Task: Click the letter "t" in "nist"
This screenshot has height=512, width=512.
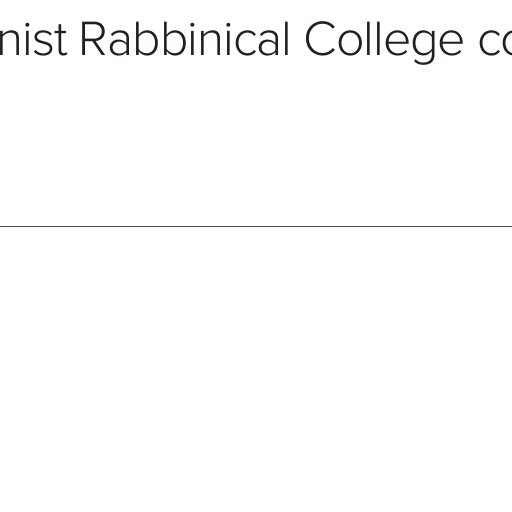Action: 61,41
